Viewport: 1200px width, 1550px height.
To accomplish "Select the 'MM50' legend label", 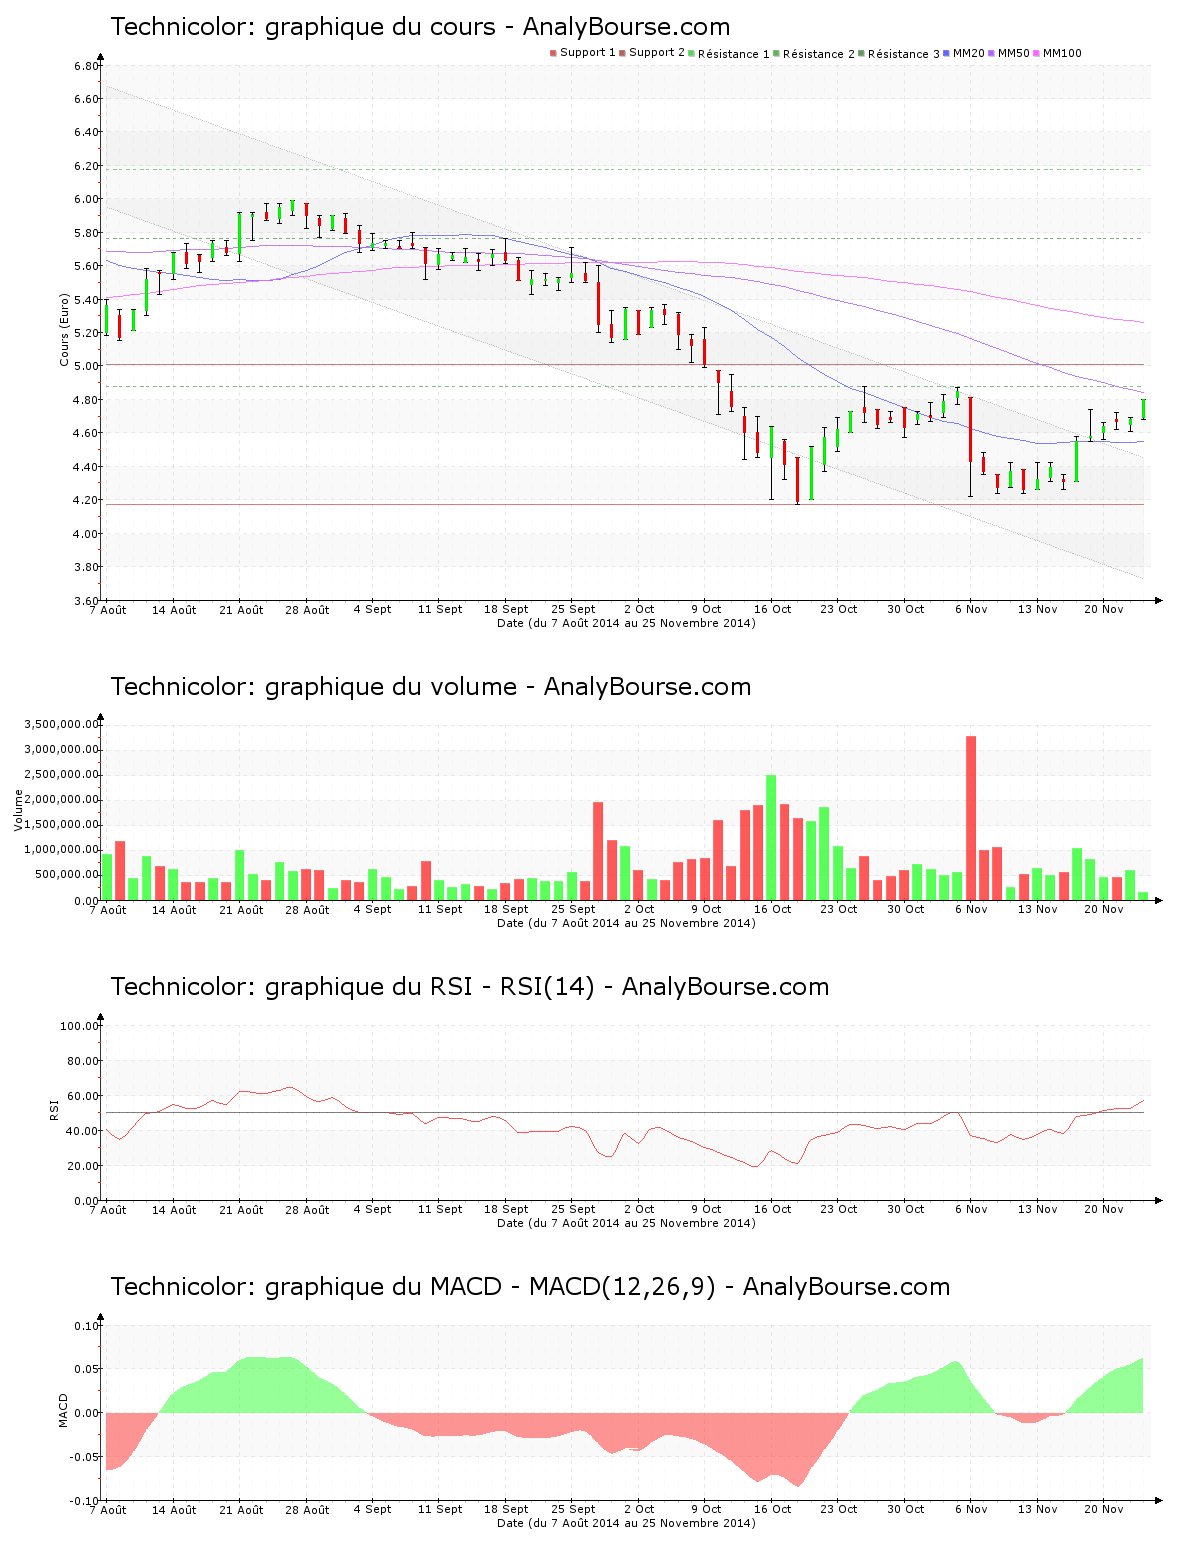I will (1014, 53).
